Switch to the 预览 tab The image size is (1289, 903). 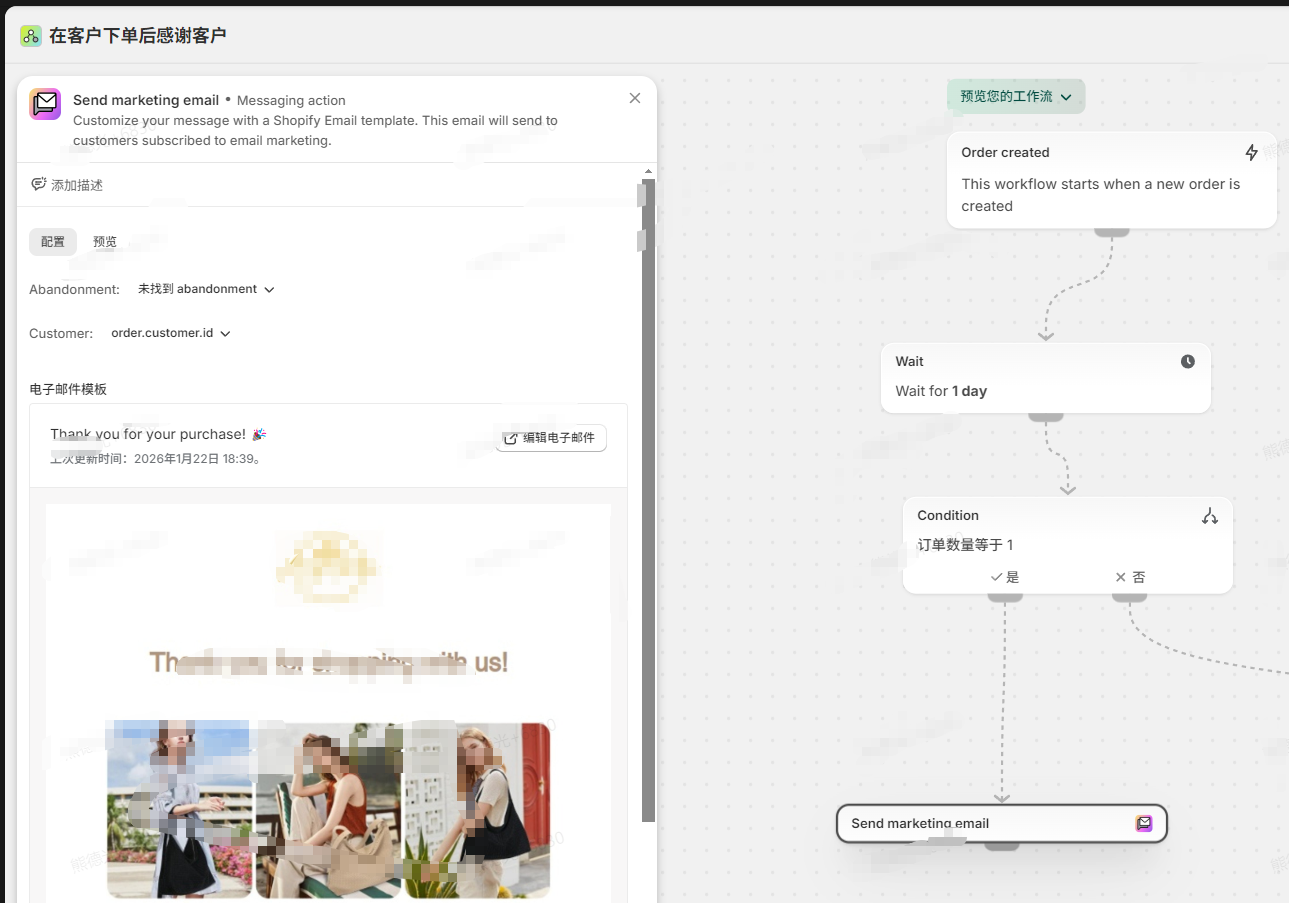click(x=105, y=242)
